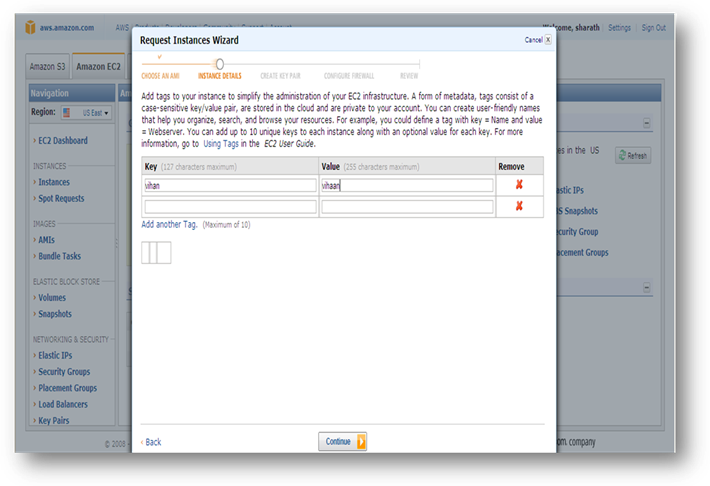The width and height of the screenshot is (710, 486).
Task: Open Spot Requests in navigation
Action: click(61, 198)
